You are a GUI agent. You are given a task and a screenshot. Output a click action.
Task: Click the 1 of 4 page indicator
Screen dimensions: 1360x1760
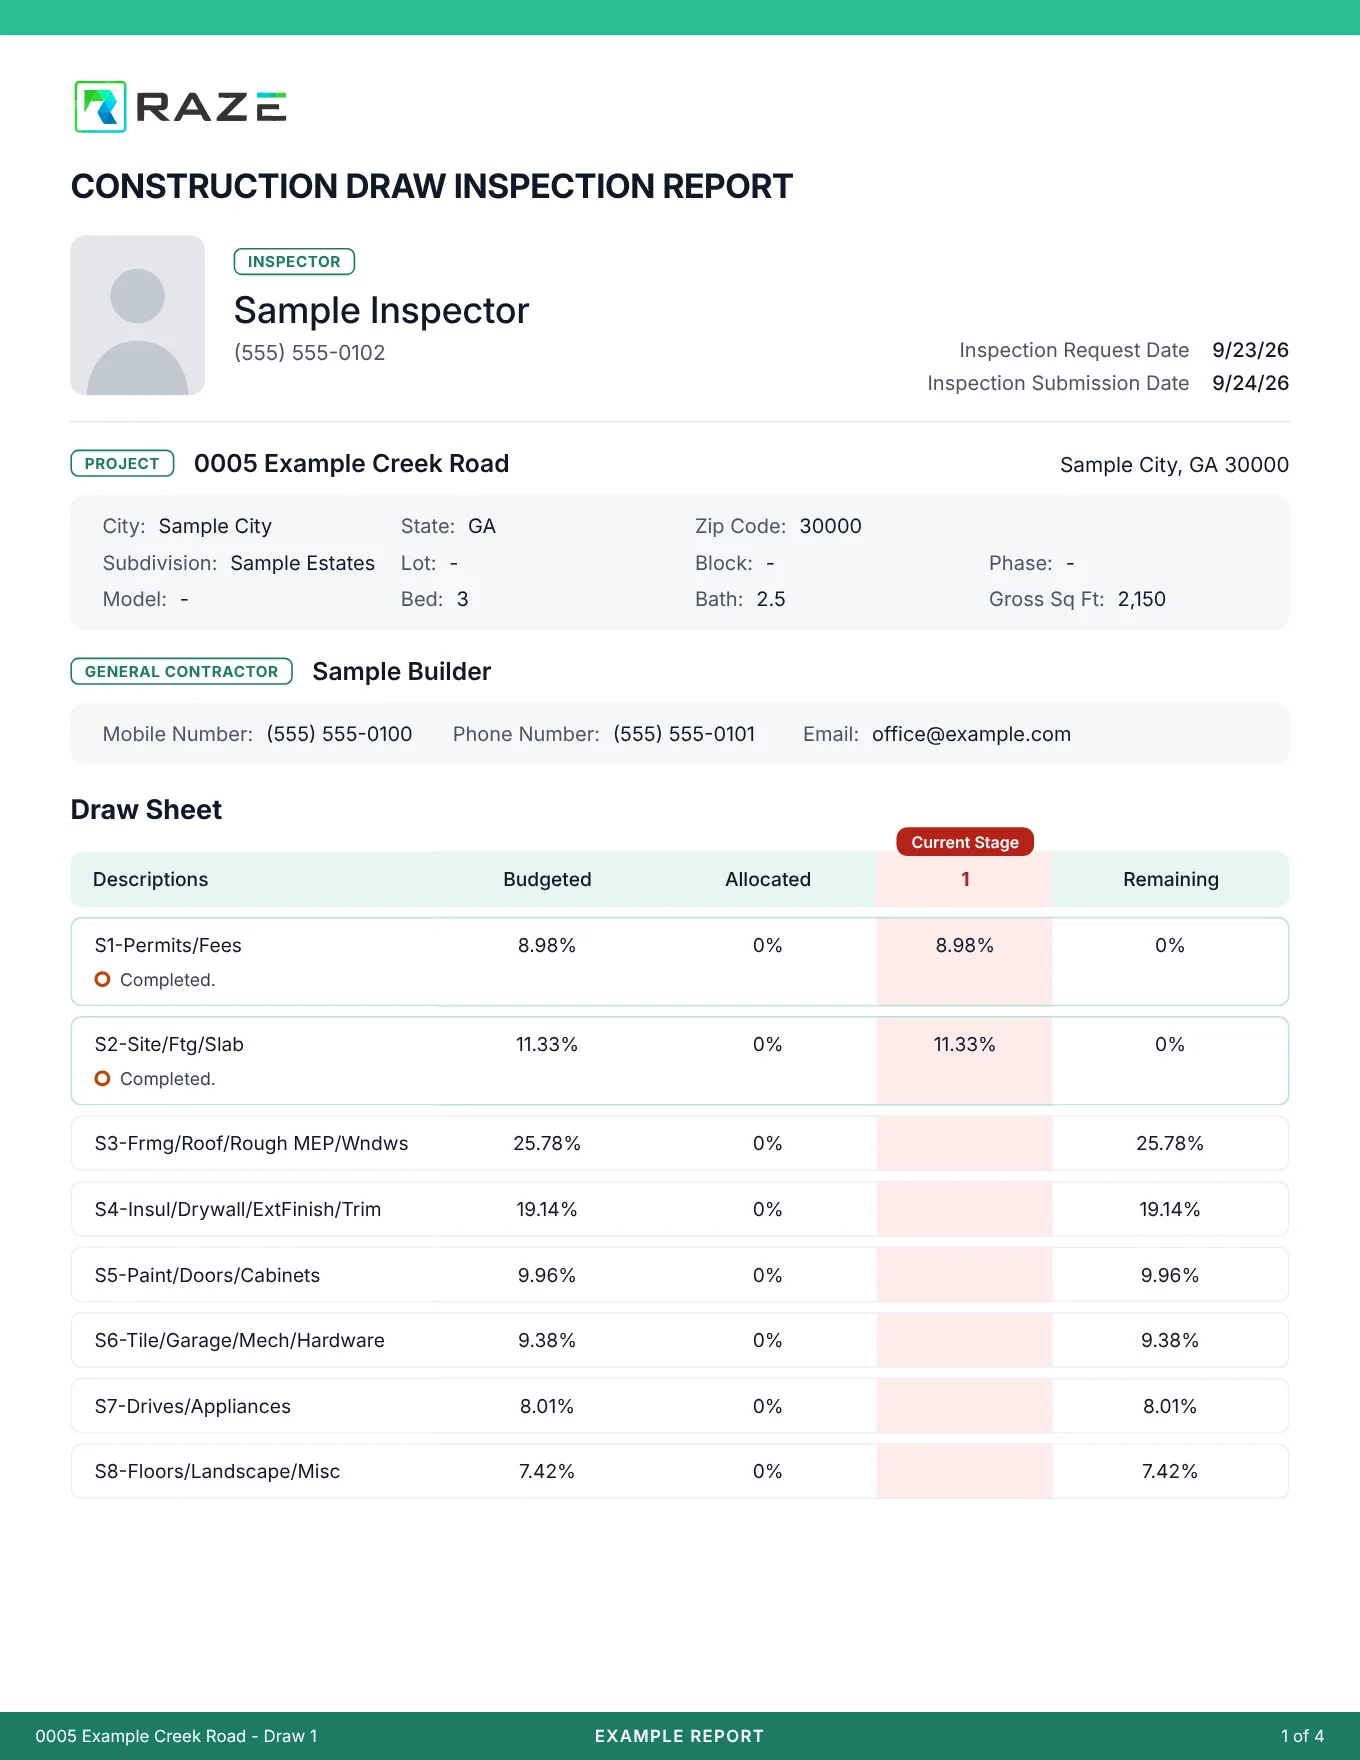1302,1736
